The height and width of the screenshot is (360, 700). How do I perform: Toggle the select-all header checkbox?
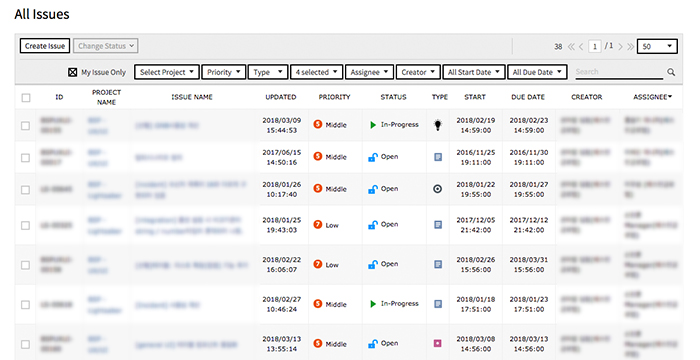click(26, 97)
